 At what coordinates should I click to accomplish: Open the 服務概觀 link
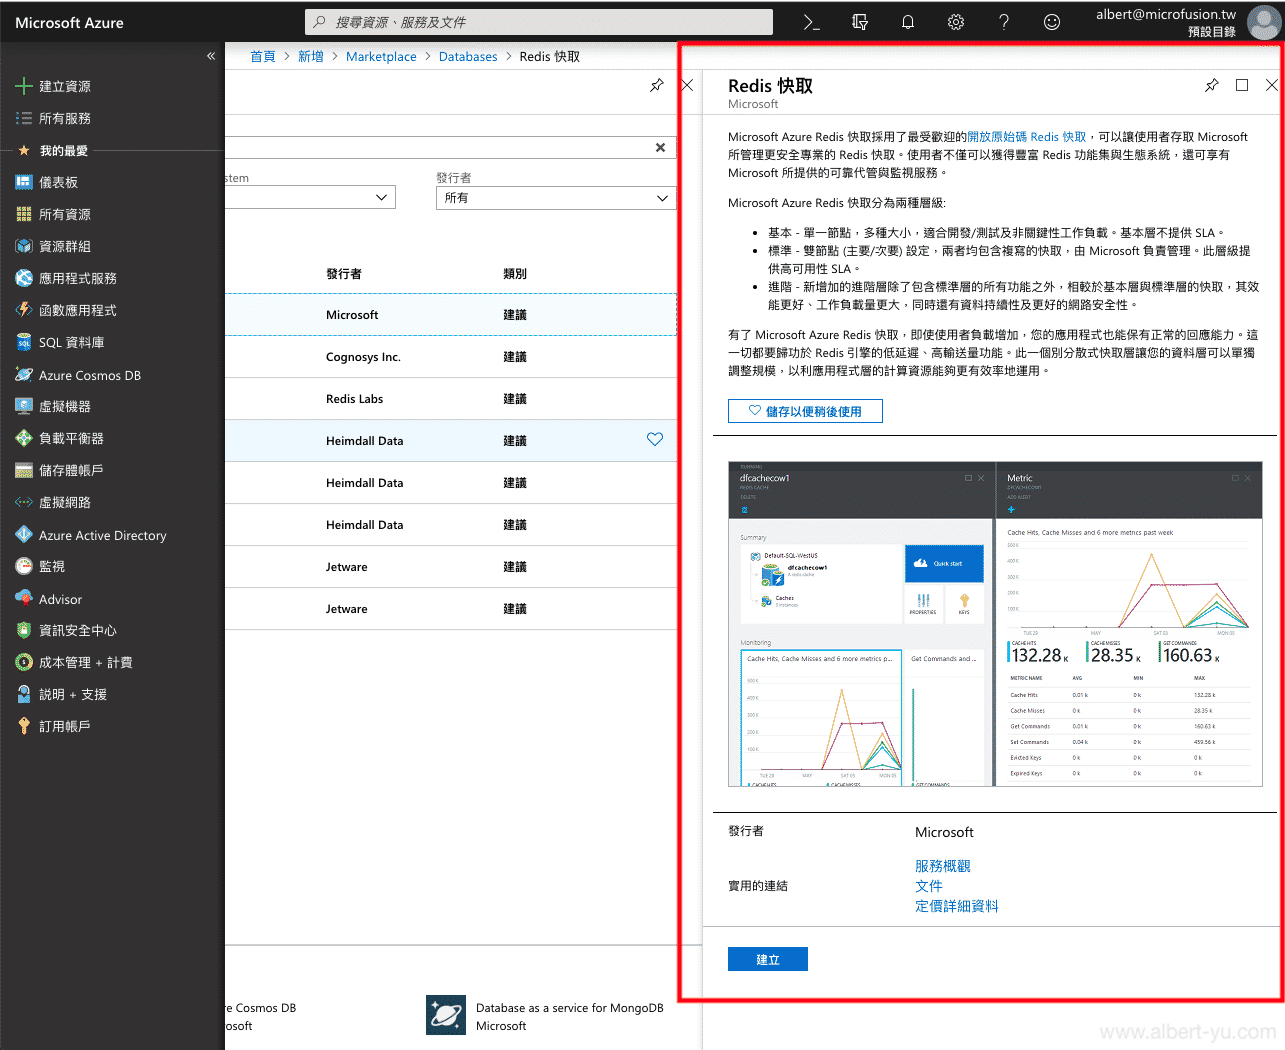[943, 866]
